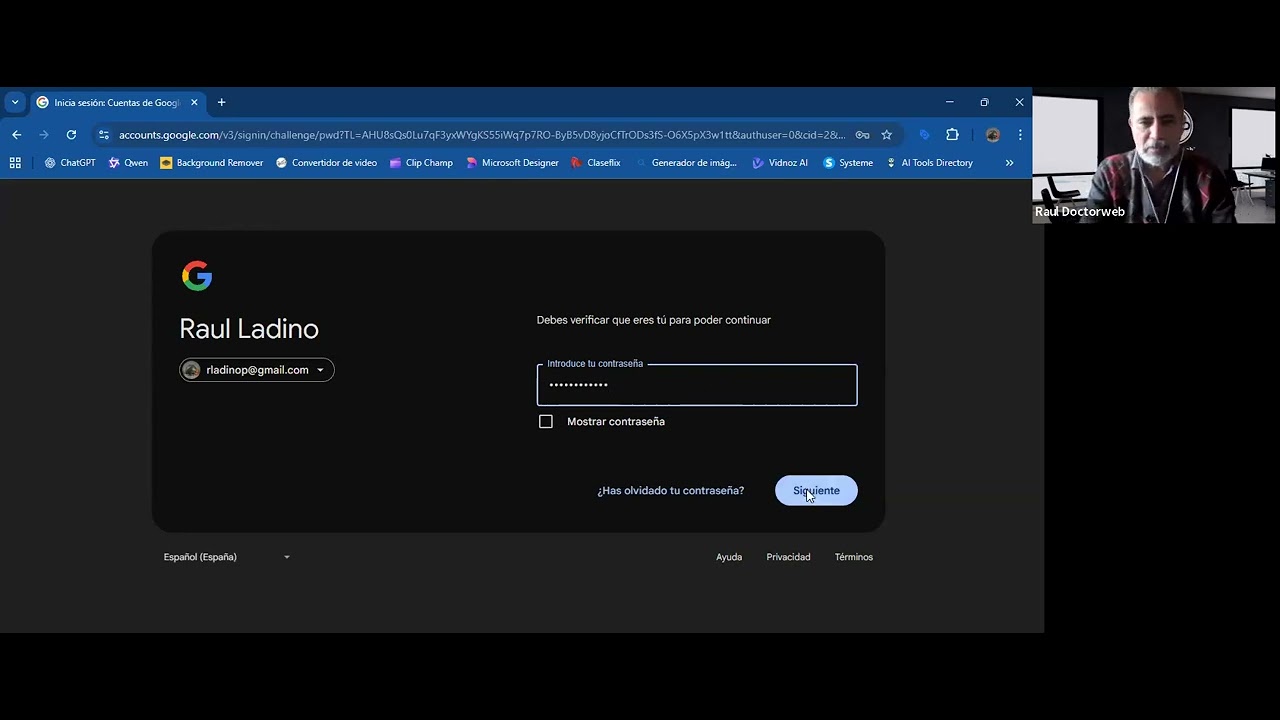Open the Generador de imág... bookmark
The width and height of the screenshot is (1280, 720).
click(686, 163)
